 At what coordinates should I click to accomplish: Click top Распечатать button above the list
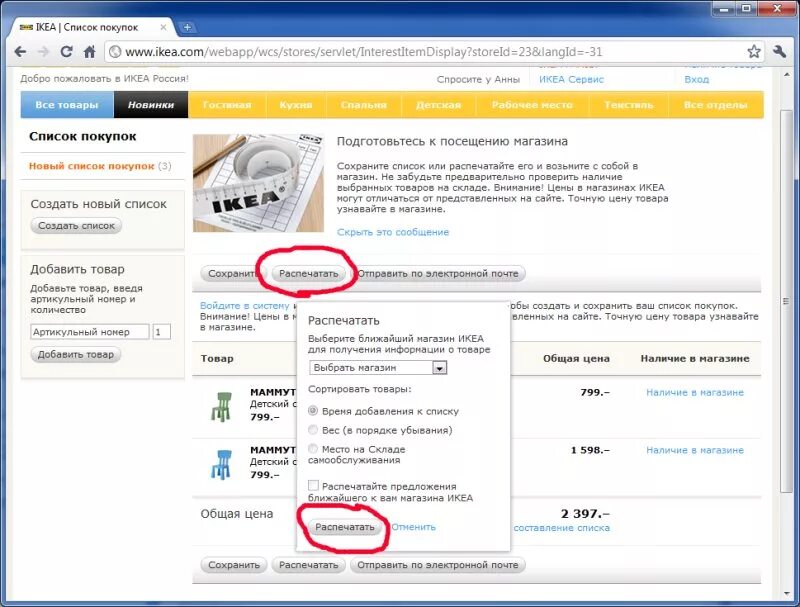point(309,273)
